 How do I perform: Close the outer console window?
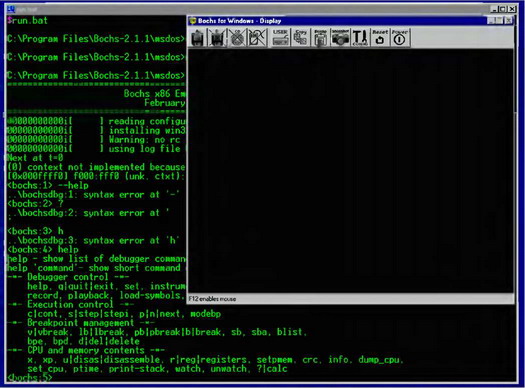click(x=512, y=9)
